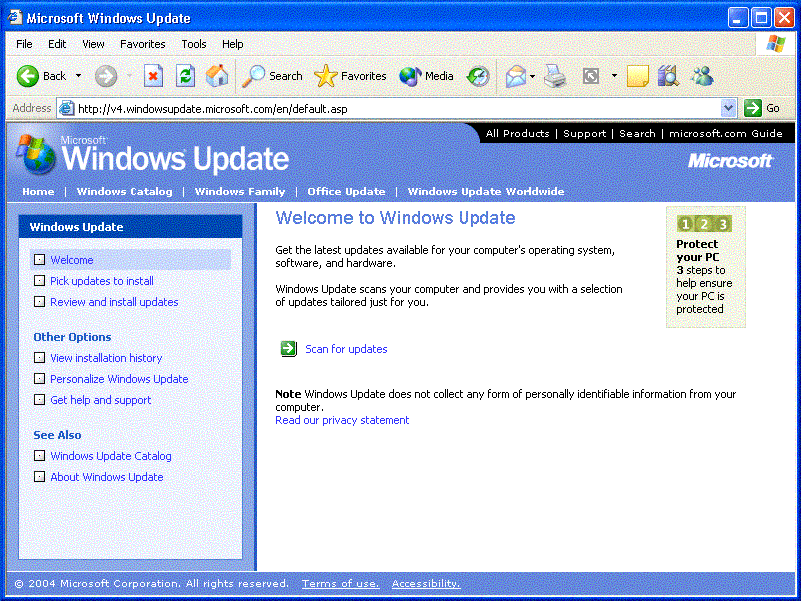Open the View menu
Image resolution: width=801 pixels, height=601 pixels.
[93, 44]
